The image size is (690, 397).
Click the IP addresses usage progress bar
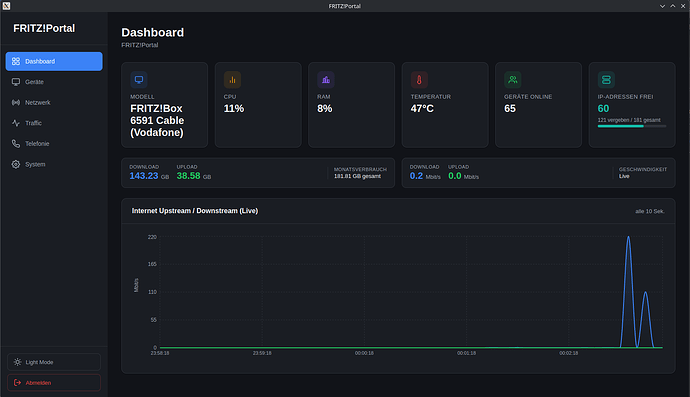click(x=632, y=126)
